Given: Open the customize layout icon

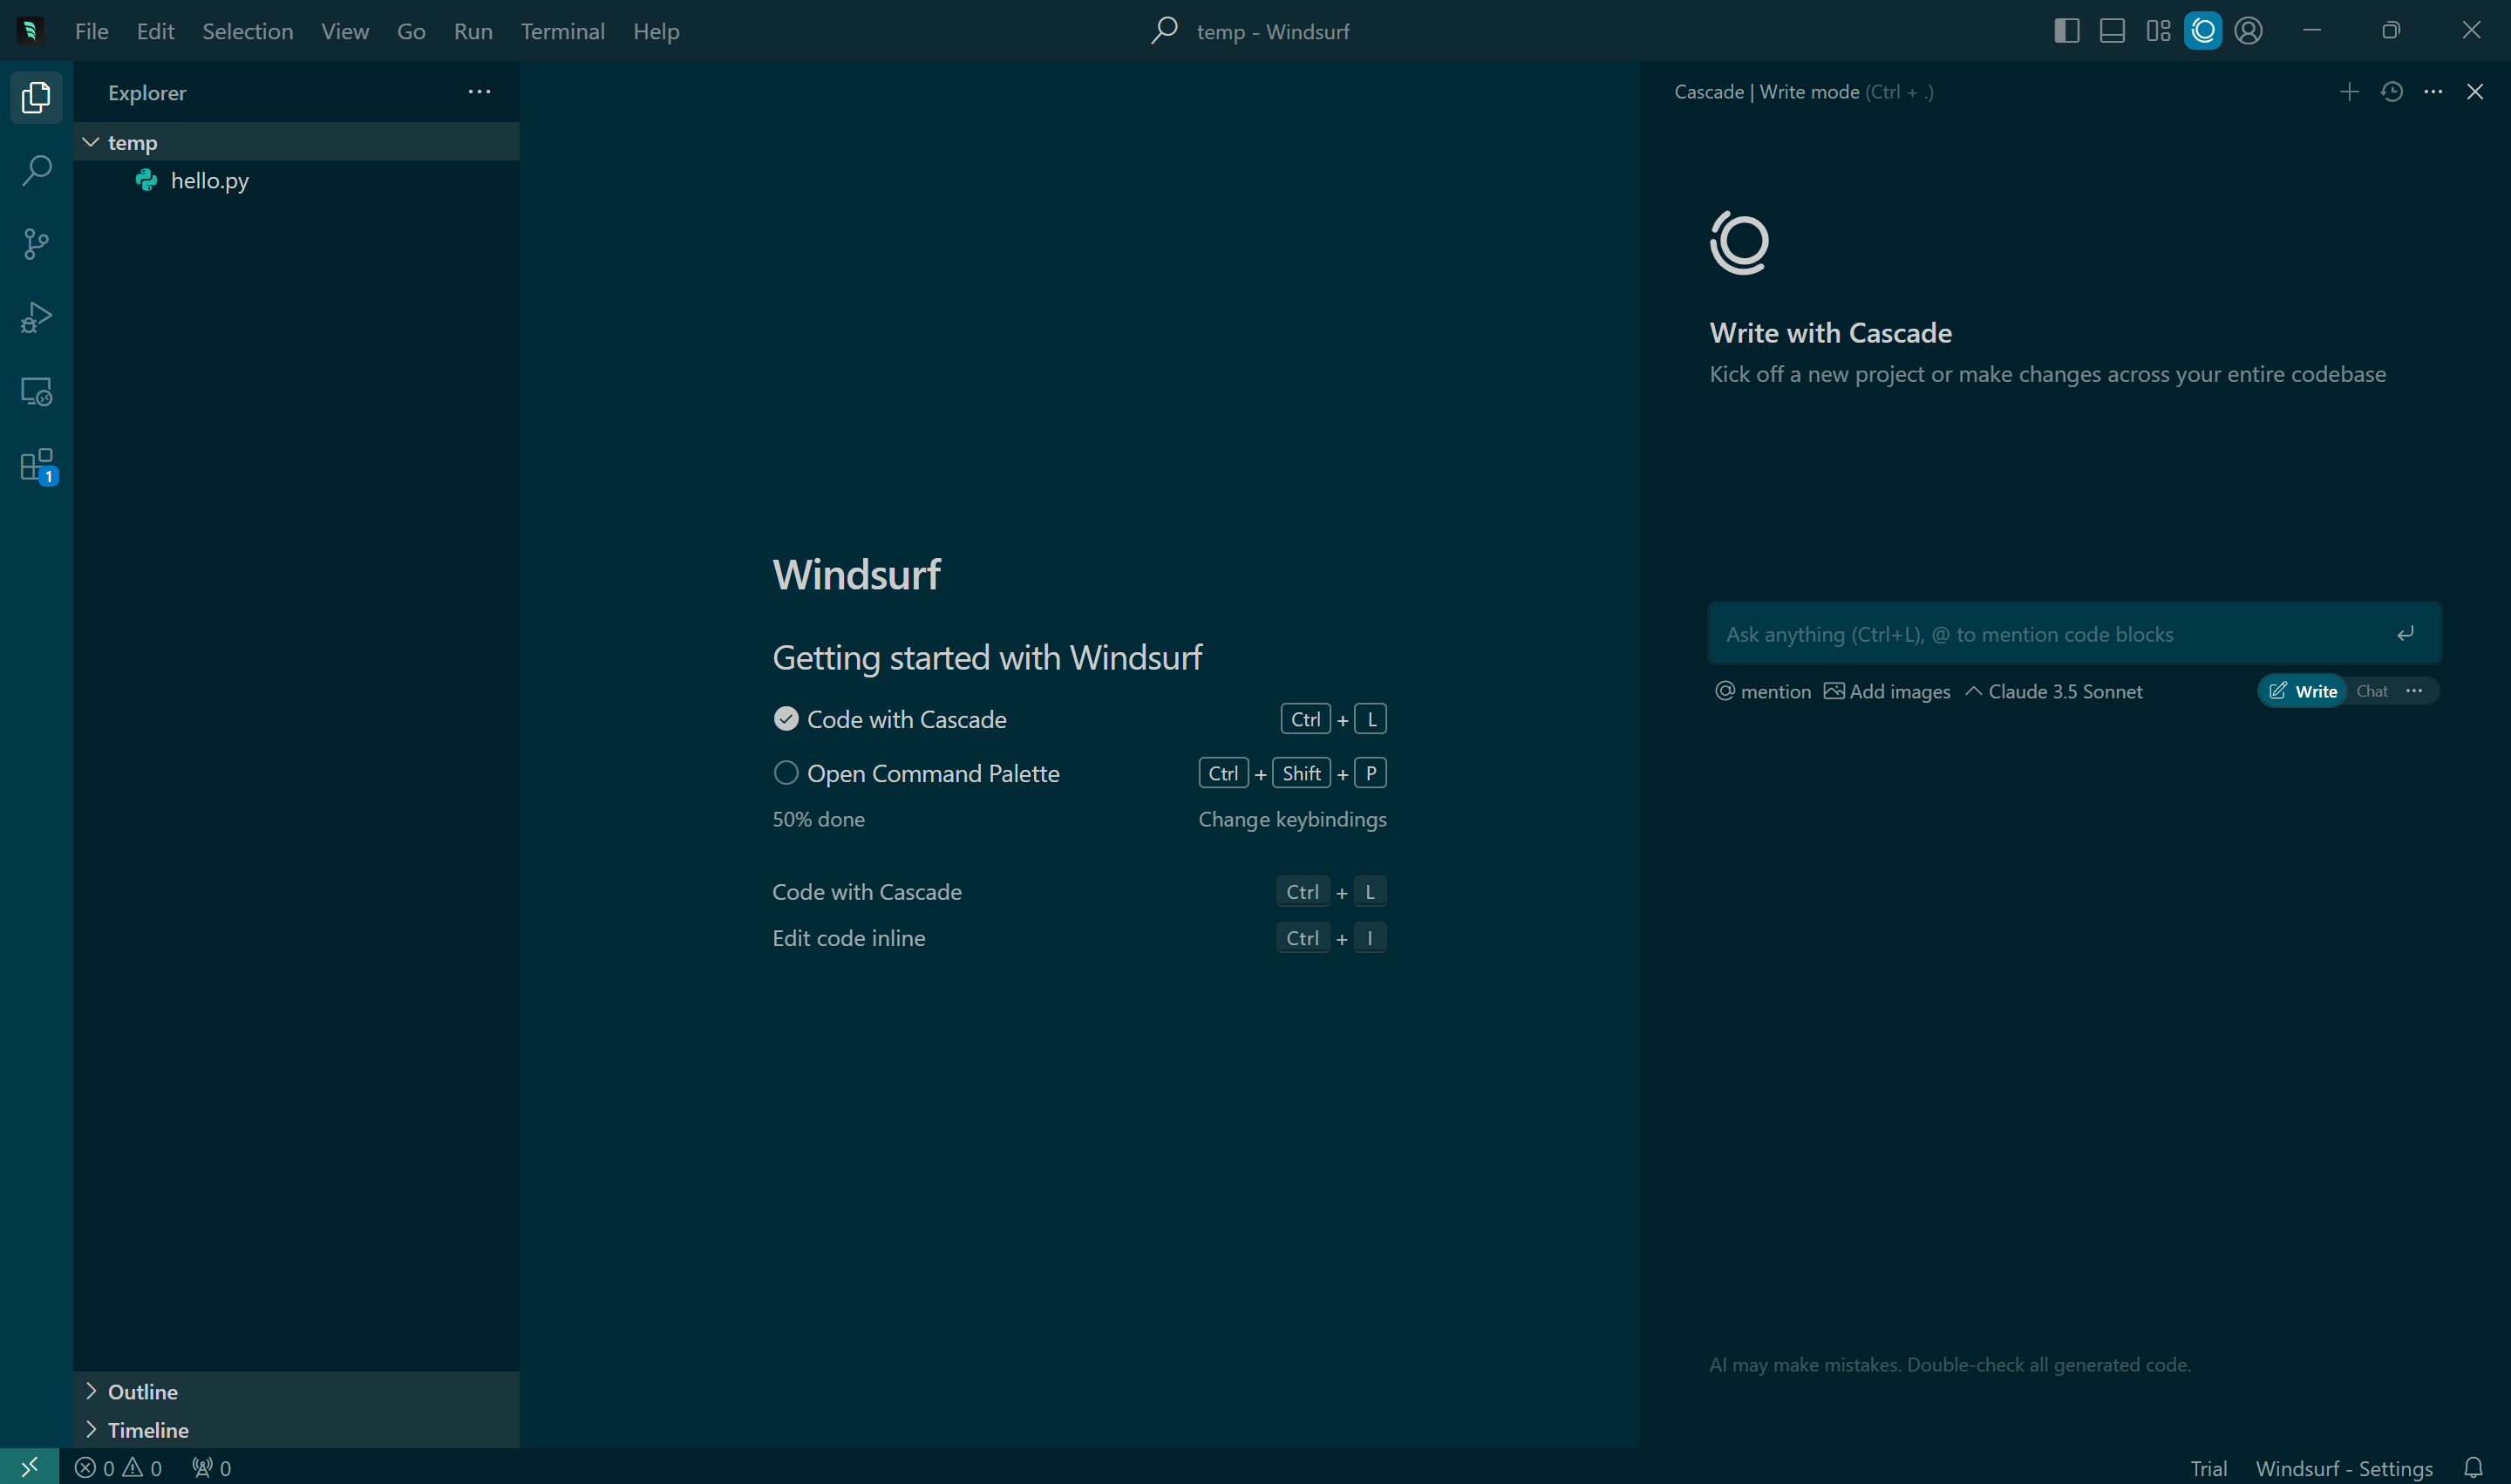Looking at the screenshot, I should 2158,31.
